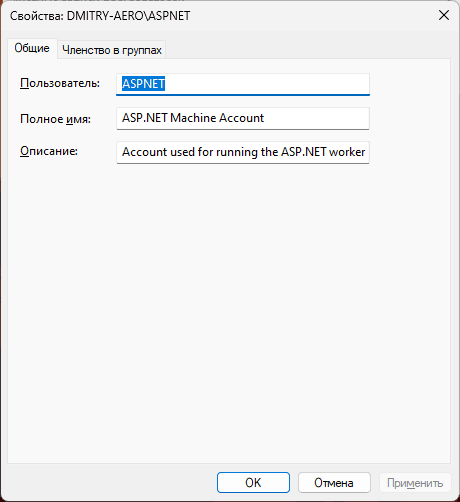The width and height of the screenshot is (460, 502).
Task: Click the Пользователь: label
Action: tap(60, 83)
